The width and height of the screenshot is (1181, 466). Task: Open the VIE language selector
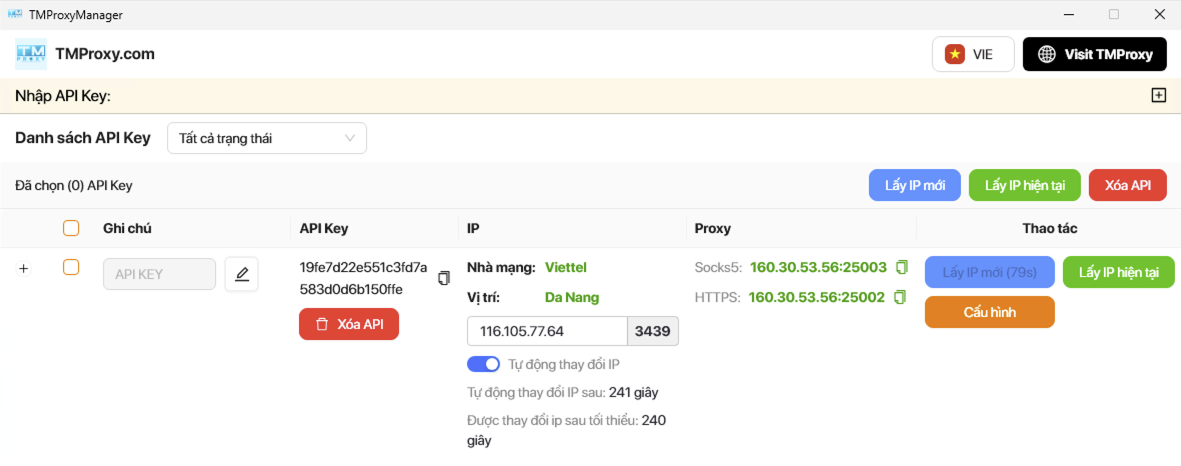coord(973,54)
